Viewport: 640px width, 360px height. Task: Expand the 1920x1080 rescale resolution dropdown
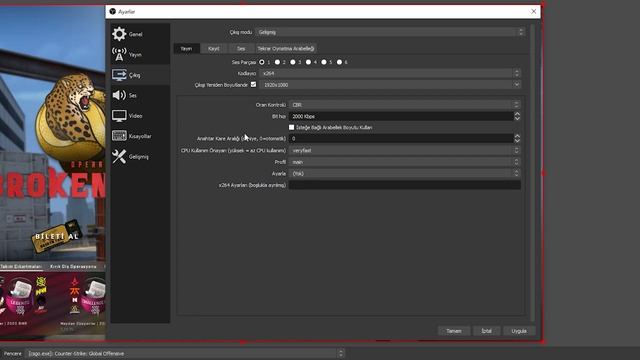tap(390, 84)
